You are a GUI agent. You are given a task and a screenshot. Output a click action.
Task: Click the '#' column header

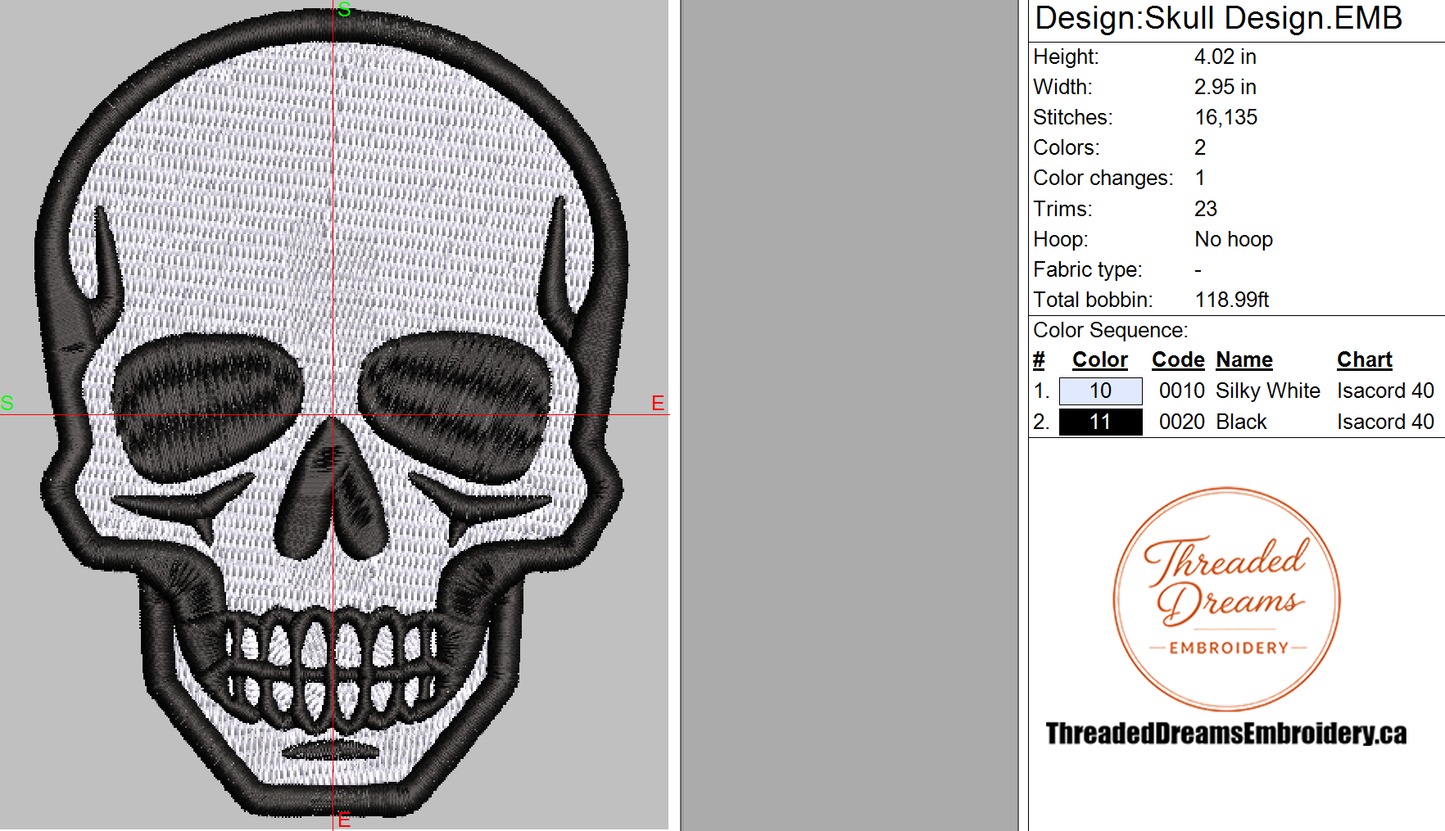pos(1039,360)
